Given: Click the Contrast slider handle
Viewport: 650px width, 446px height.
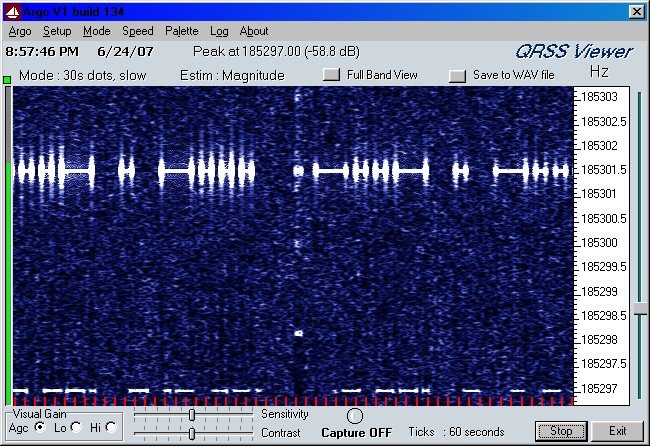Looking at the screenshot, I should [x=192, y=434].
